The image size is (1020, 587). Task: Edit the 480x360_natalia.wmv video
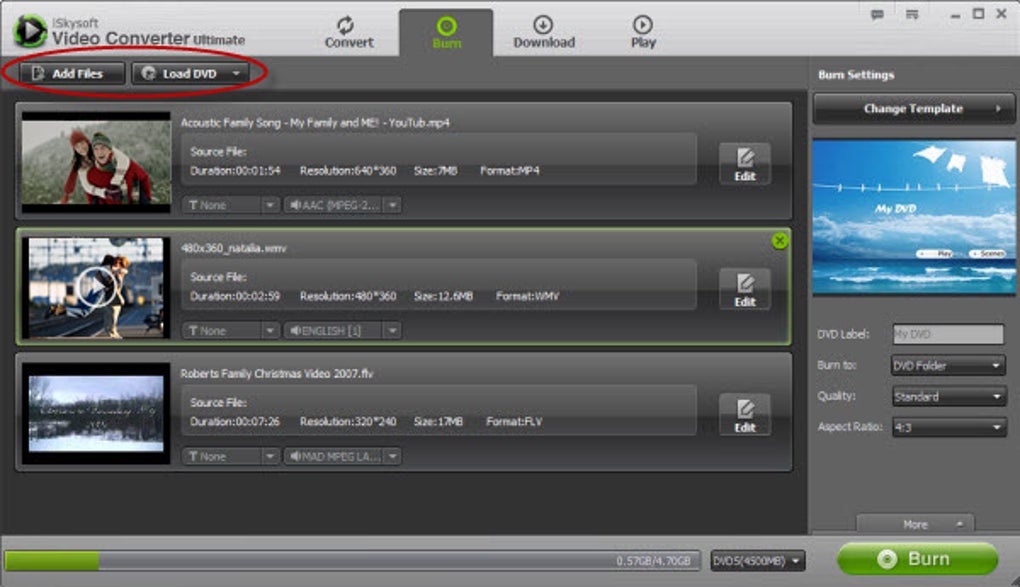(745, 289)
